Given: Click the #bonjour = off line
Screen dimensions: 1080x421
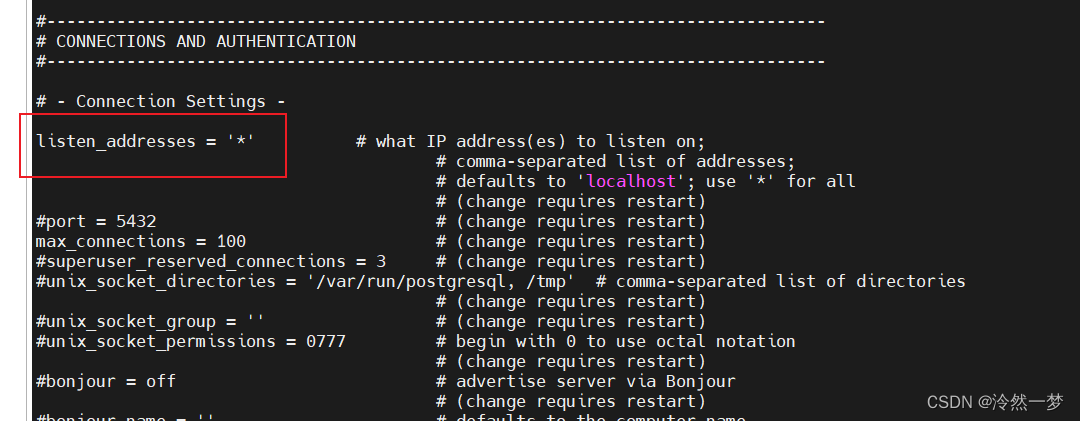Looking at the screenshot, I should click(x=106, y=382).
